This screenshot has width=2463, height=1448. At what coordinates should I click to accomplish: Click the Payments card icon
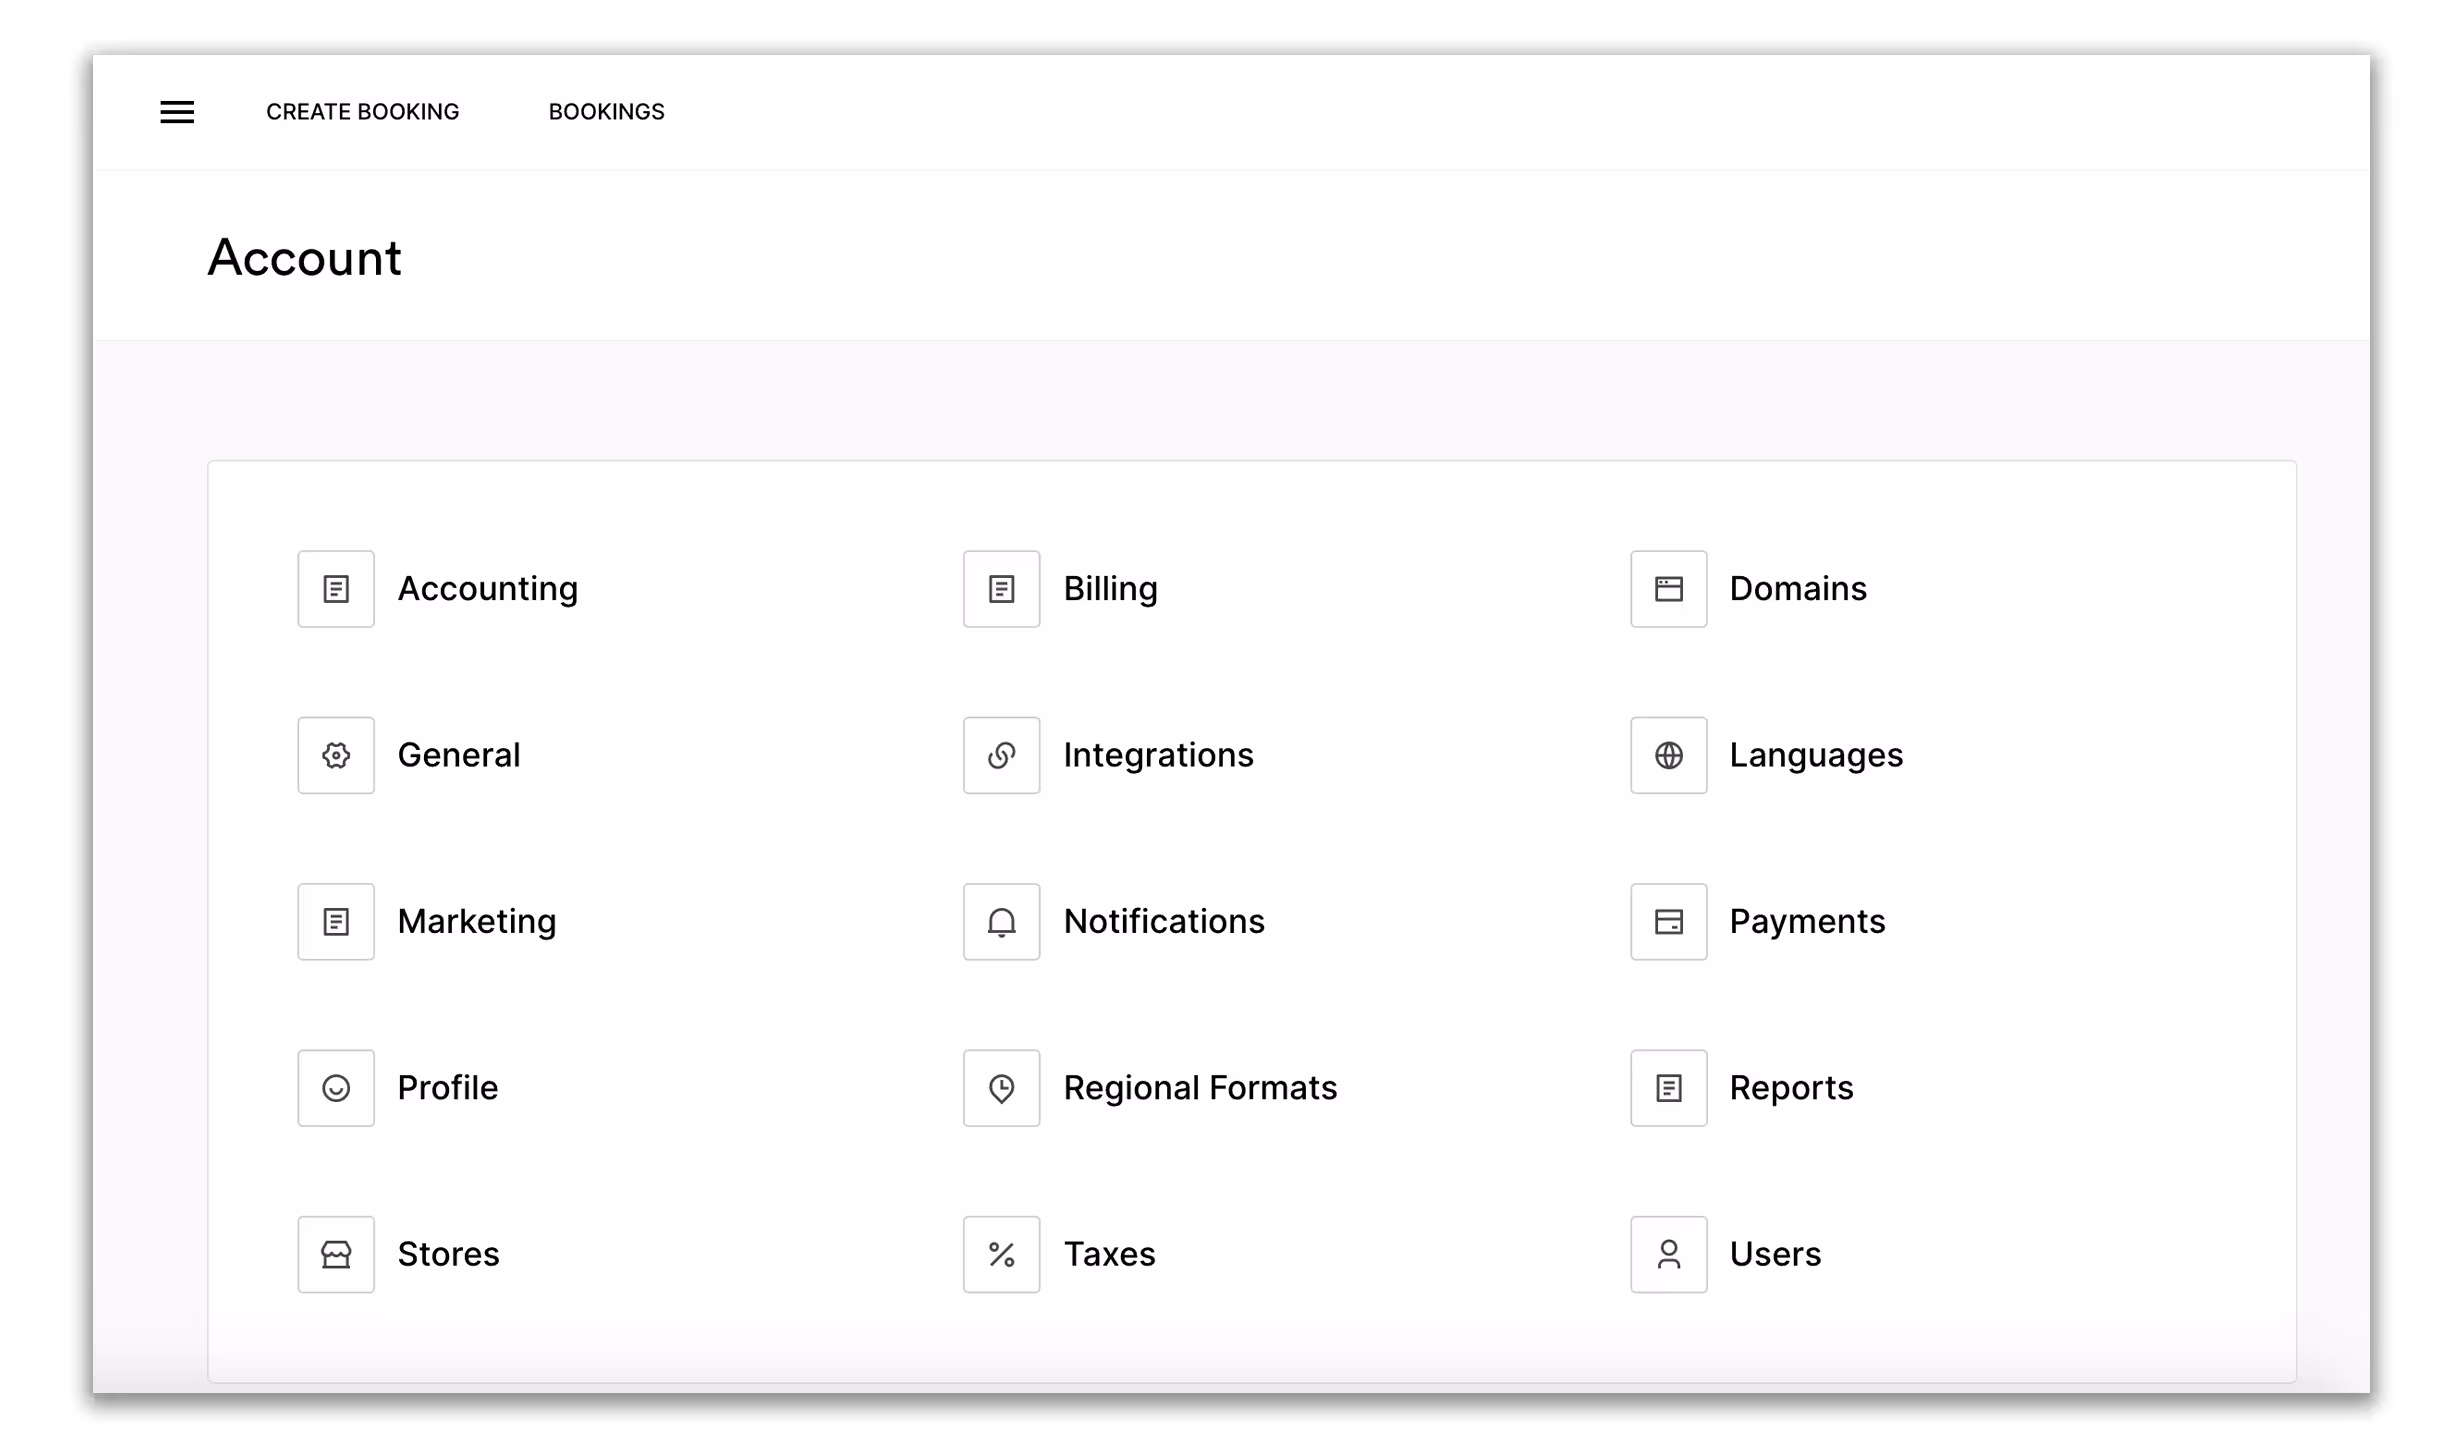pyautogui.click(x=1668, y=922)
